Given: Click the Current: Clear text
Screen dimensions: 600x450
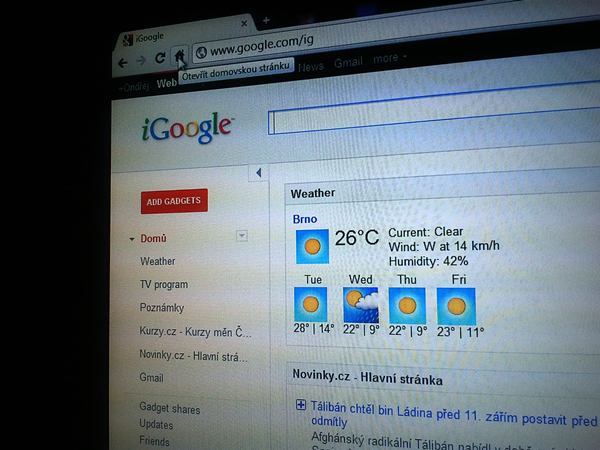Looking at the screenshot, I should (426, 232).
